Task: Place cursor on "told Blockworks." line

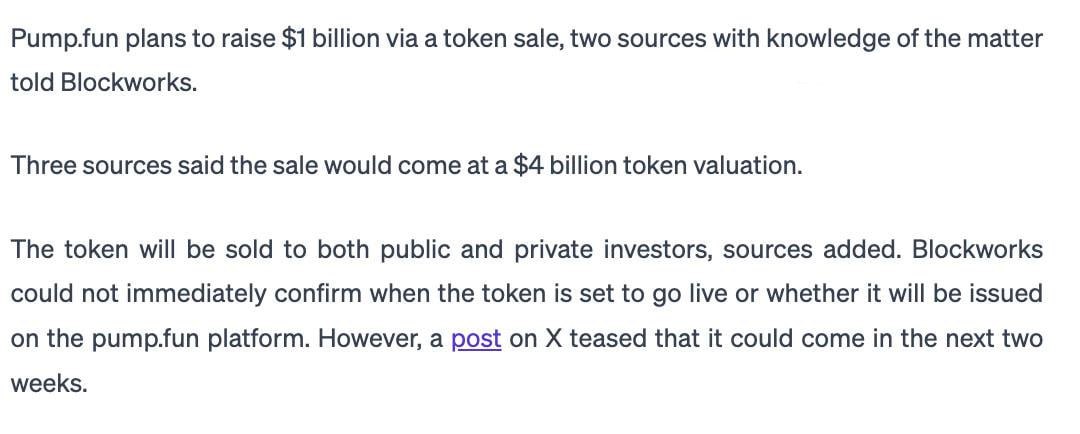Action: click(x=104, y=83)
